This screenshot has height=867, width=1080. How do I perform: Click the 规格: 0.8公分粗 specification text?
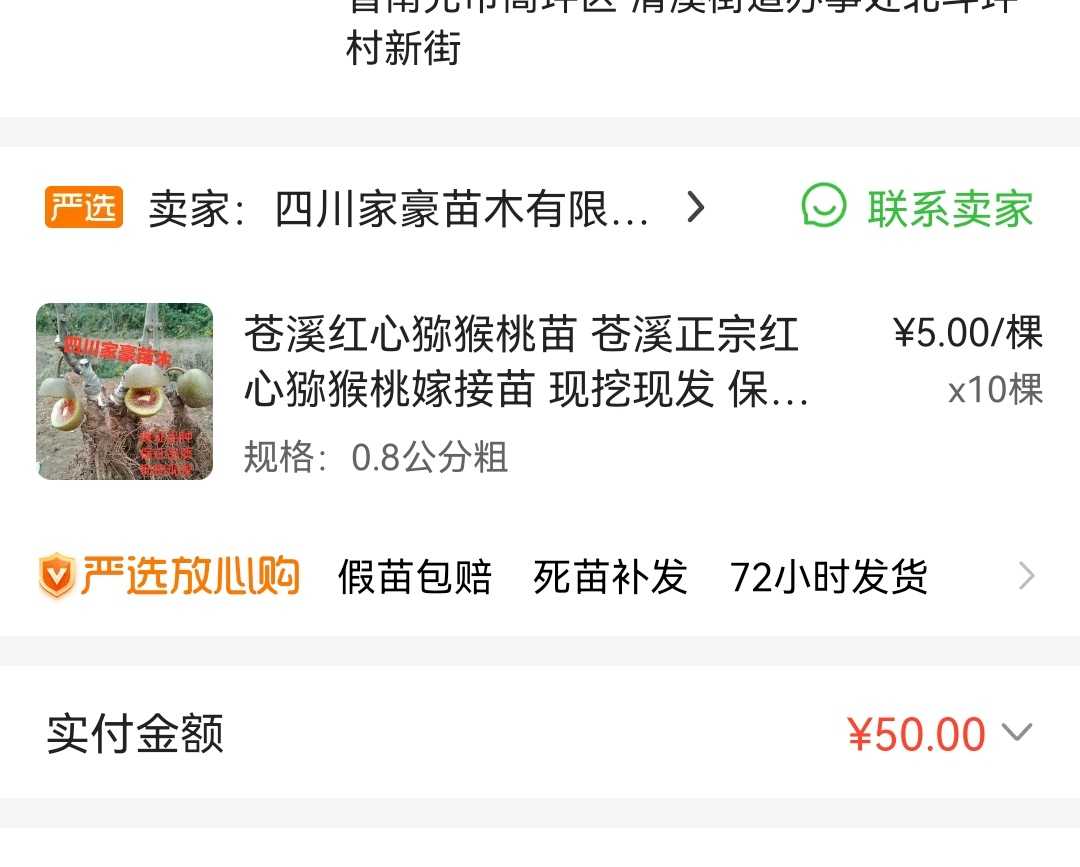point(375,457)
